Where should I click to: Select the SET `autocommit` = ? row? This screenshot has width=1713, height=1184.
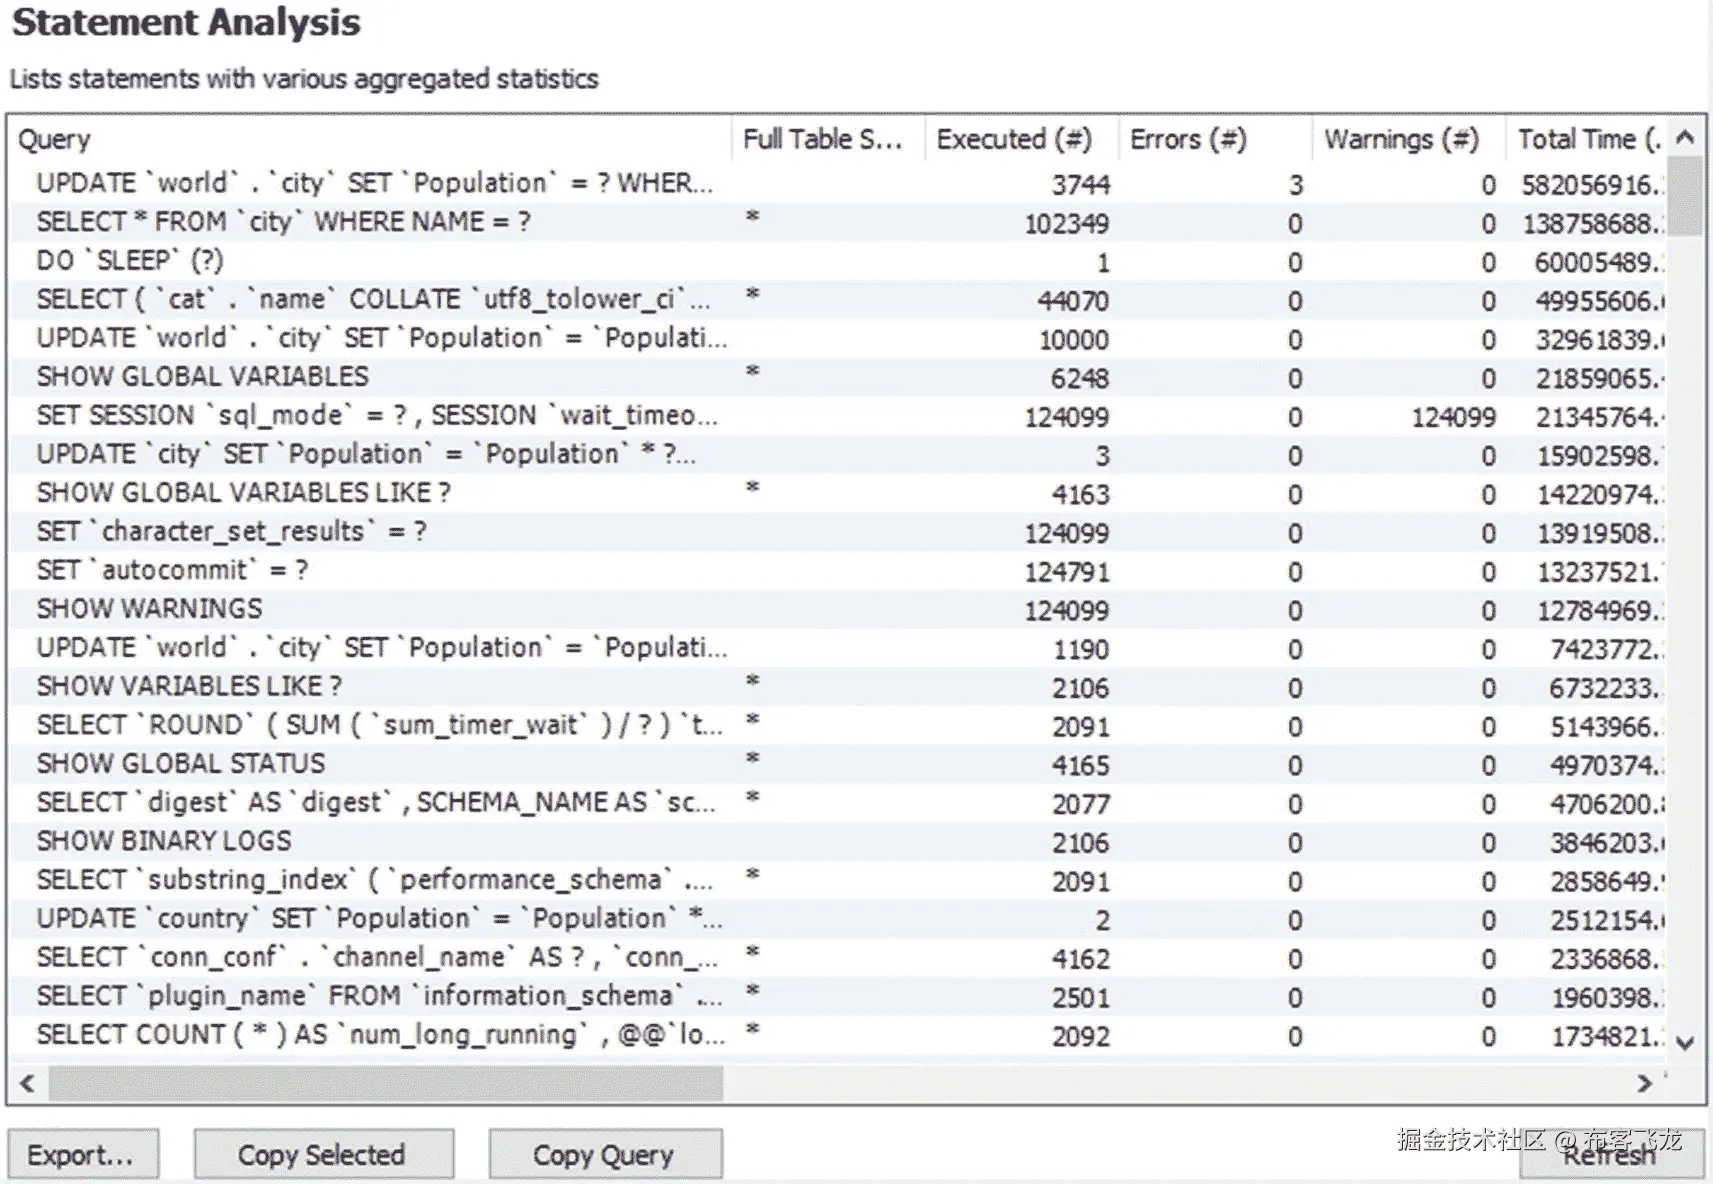[x=838, y=571]
